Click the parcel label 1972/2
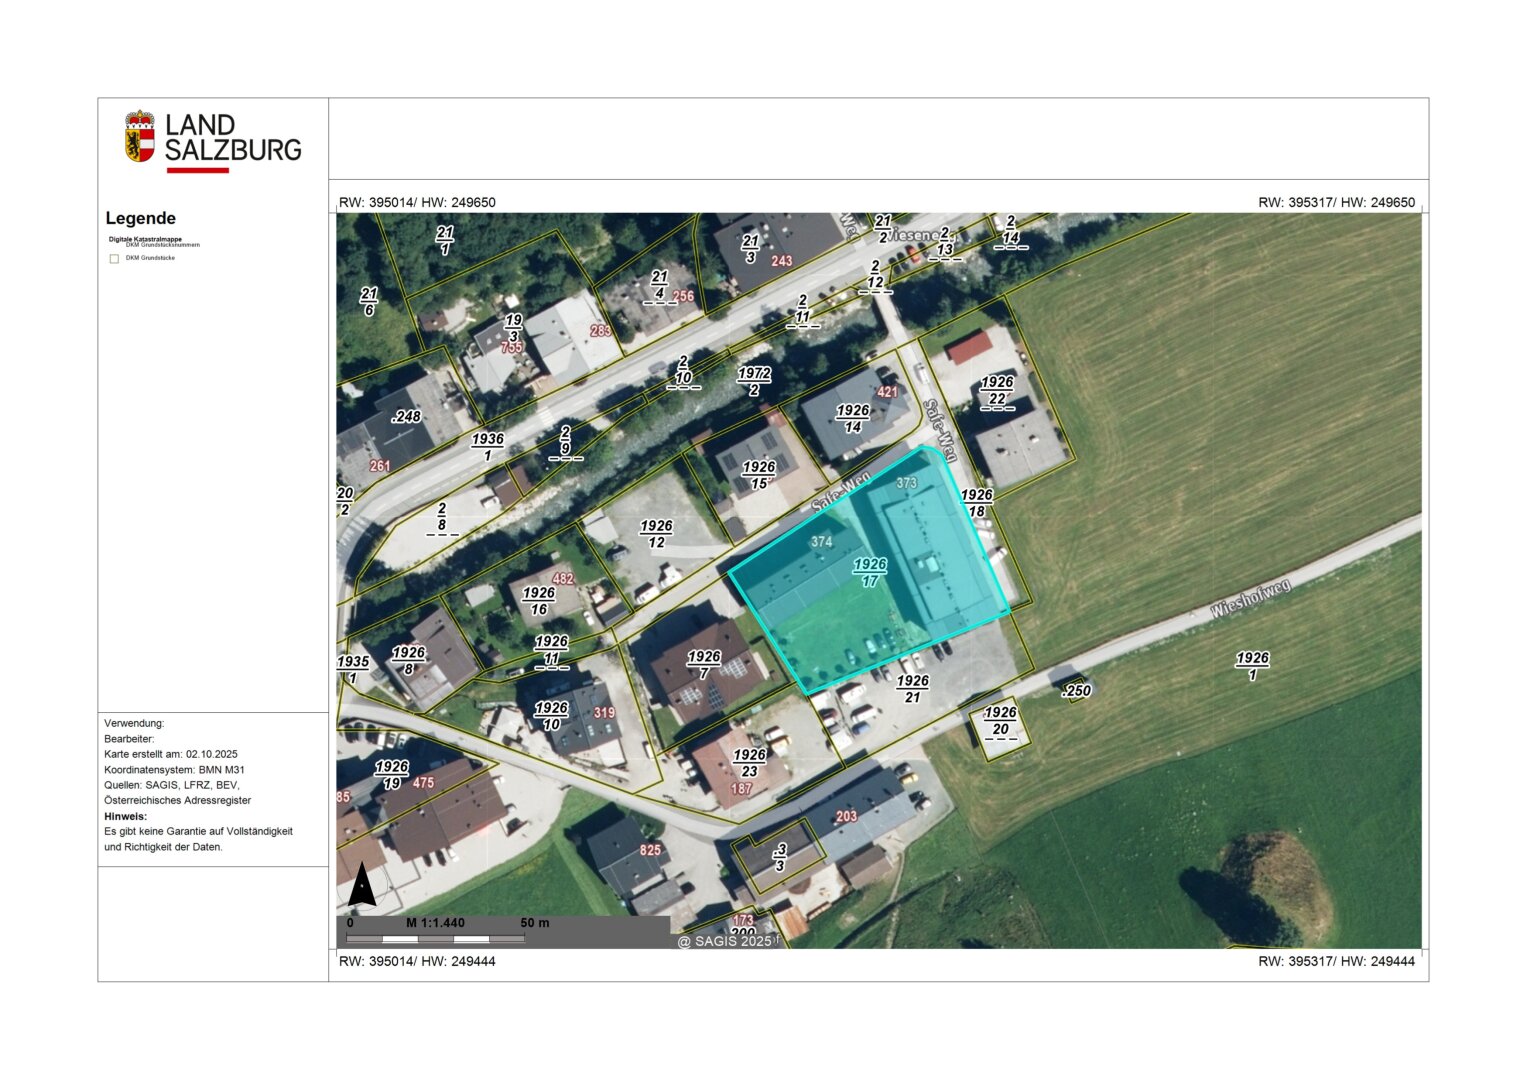 click(754, 381)
